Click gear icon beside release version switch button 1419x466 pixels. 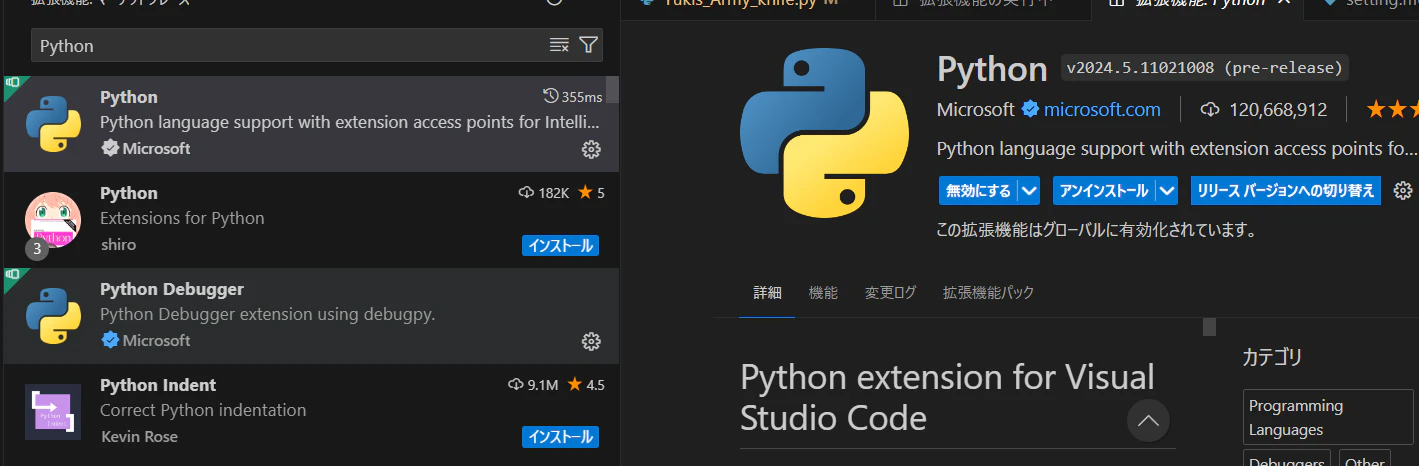[x=1403, y=190]
